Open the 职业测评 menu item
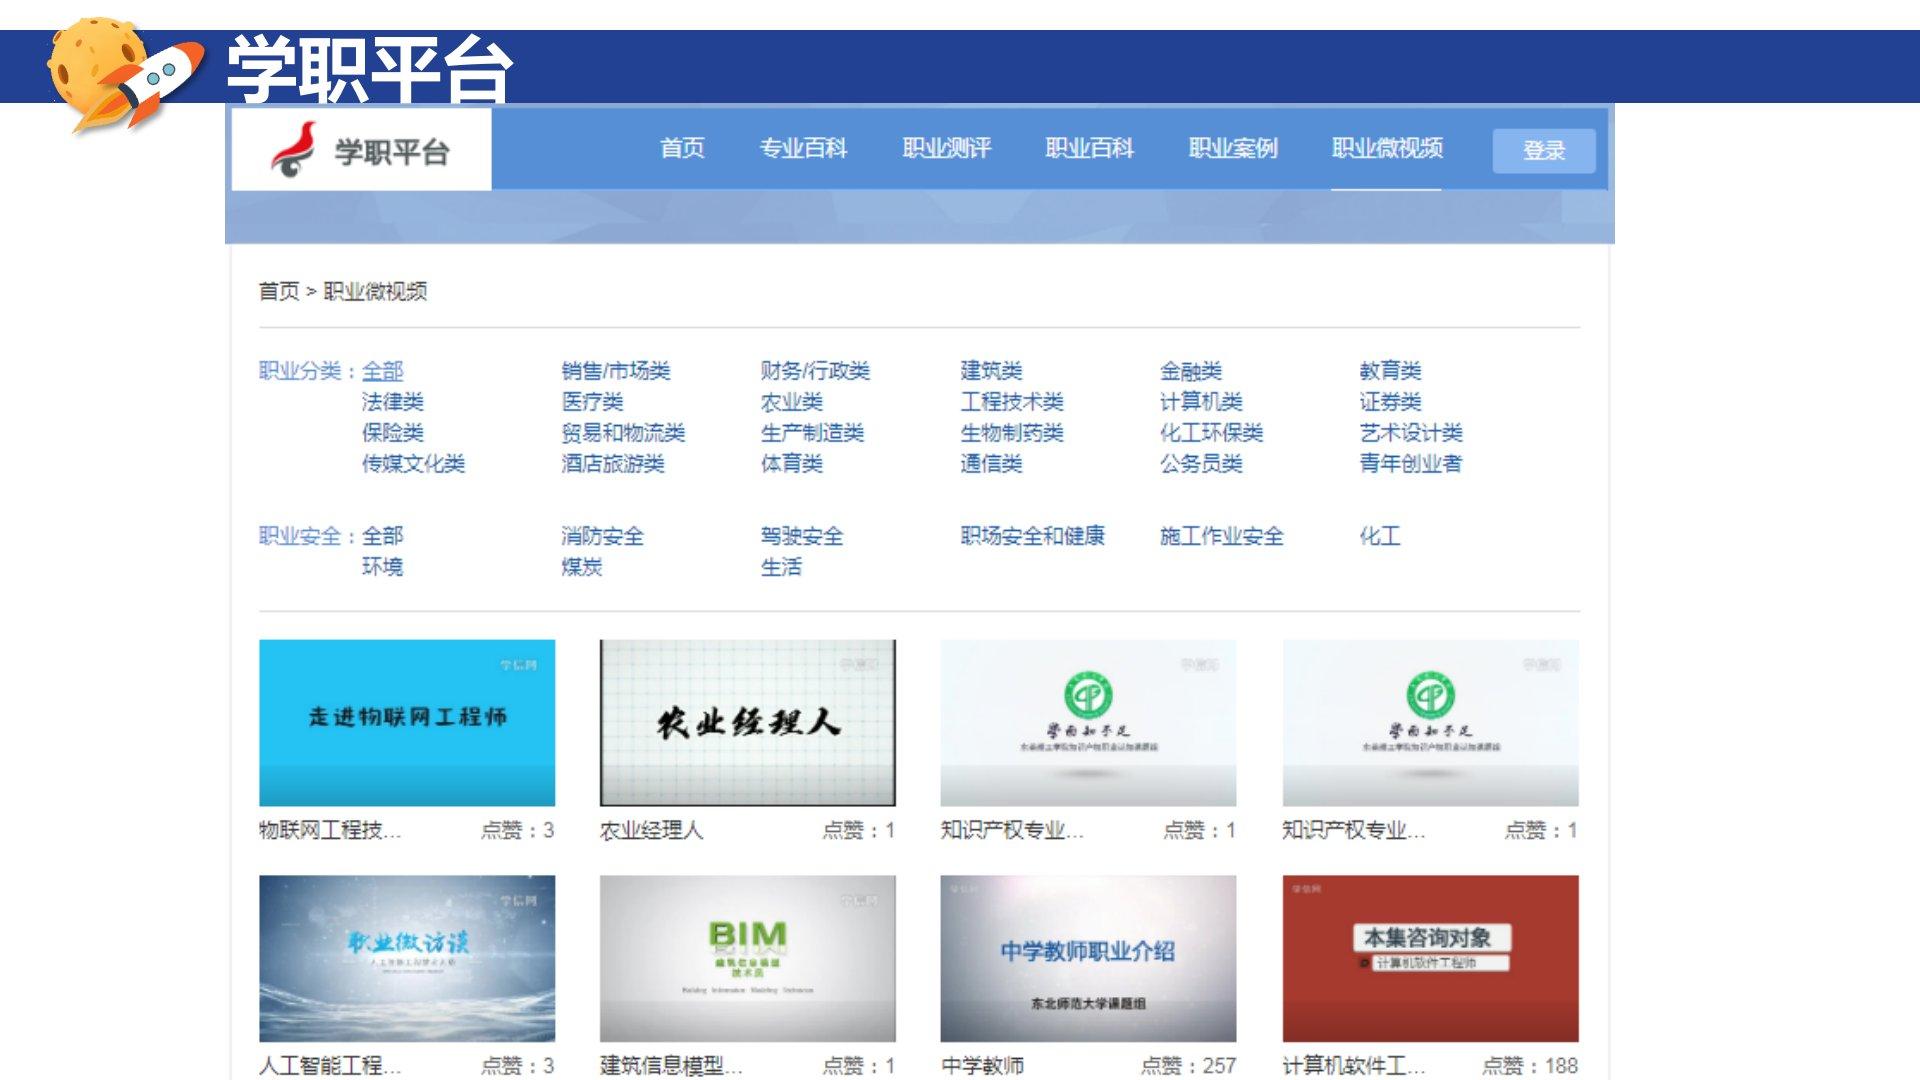The width and height of the screenshot is (1920, 1080). click(x=946, y=149)
